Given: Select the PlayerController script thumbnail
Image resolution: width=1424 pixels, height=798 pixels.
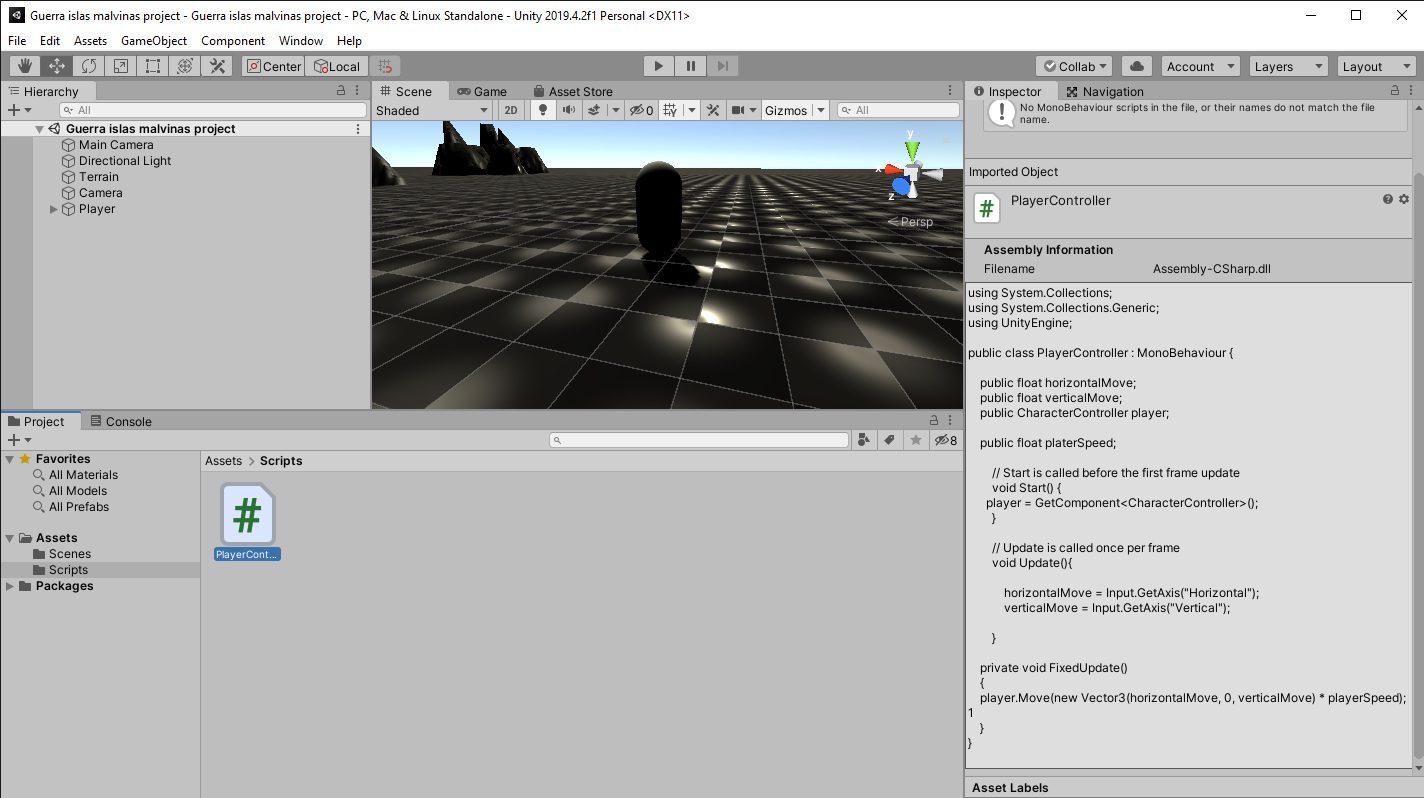Looking at the screenshot, I should (x=247, y=516).
